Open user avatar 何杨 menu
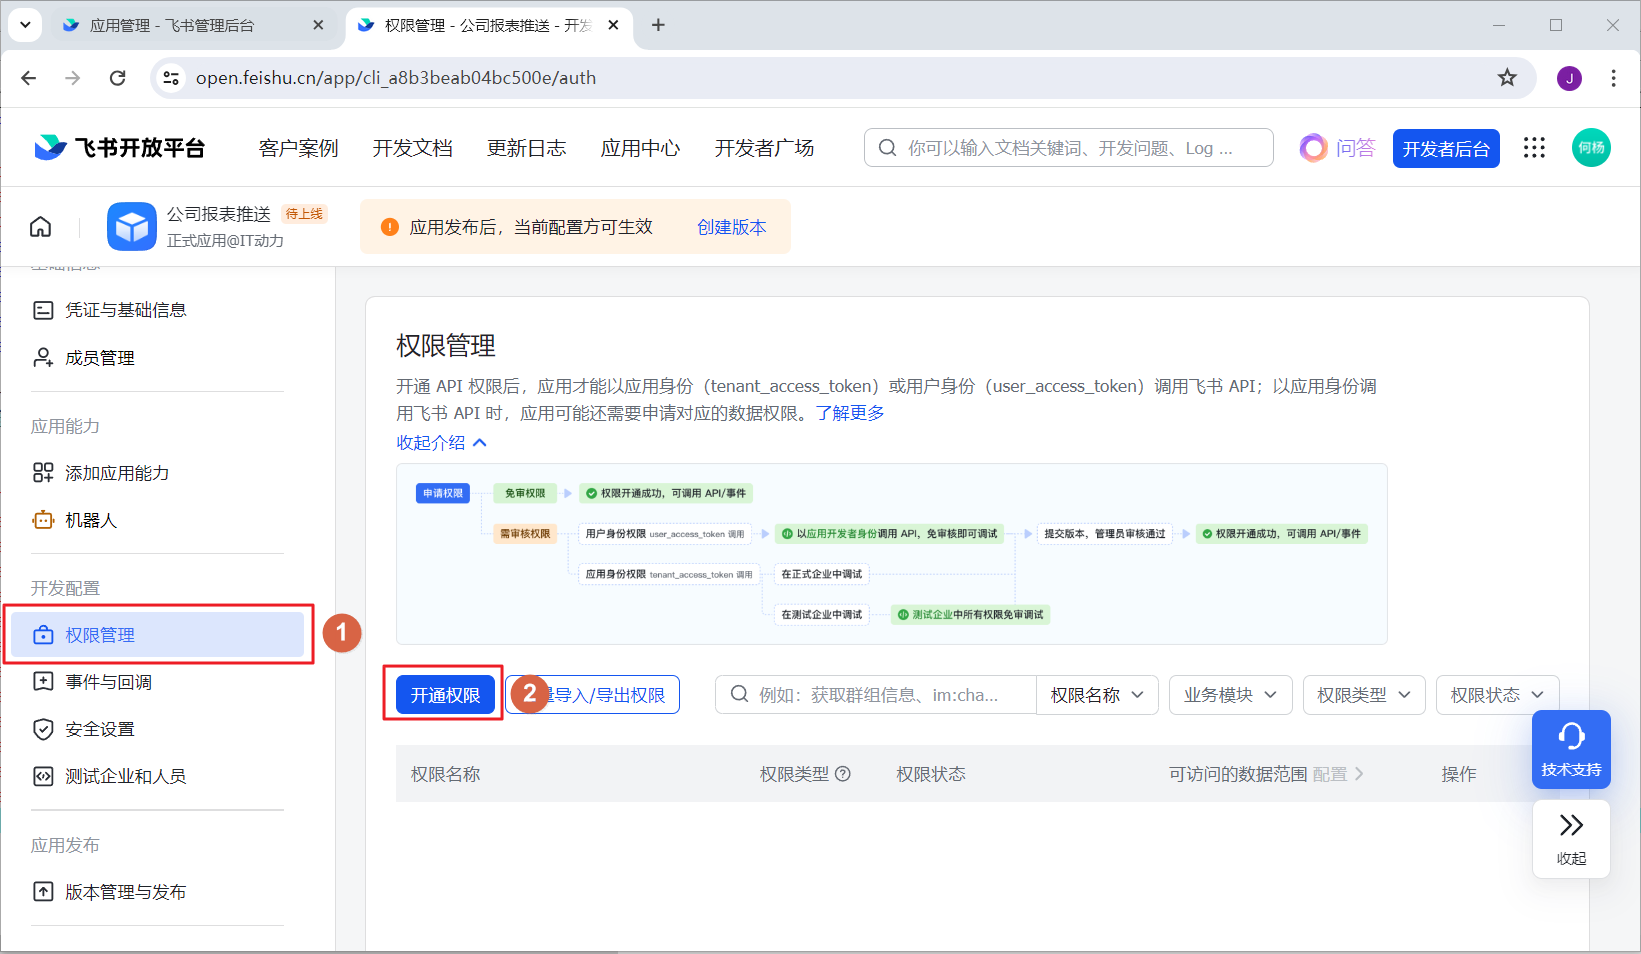This screenshot has width=1641, height=954. pos(1591,148)
